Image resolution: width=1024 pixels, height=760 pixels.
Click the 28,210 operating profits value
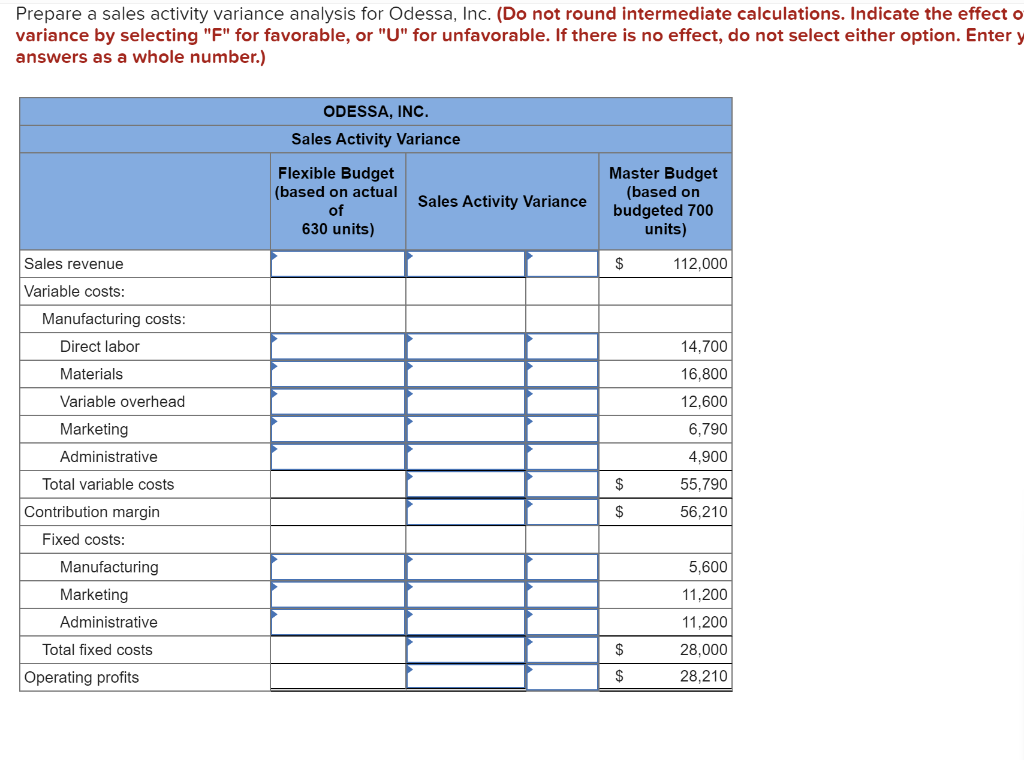pyautogui.click(x=704, y=676)
